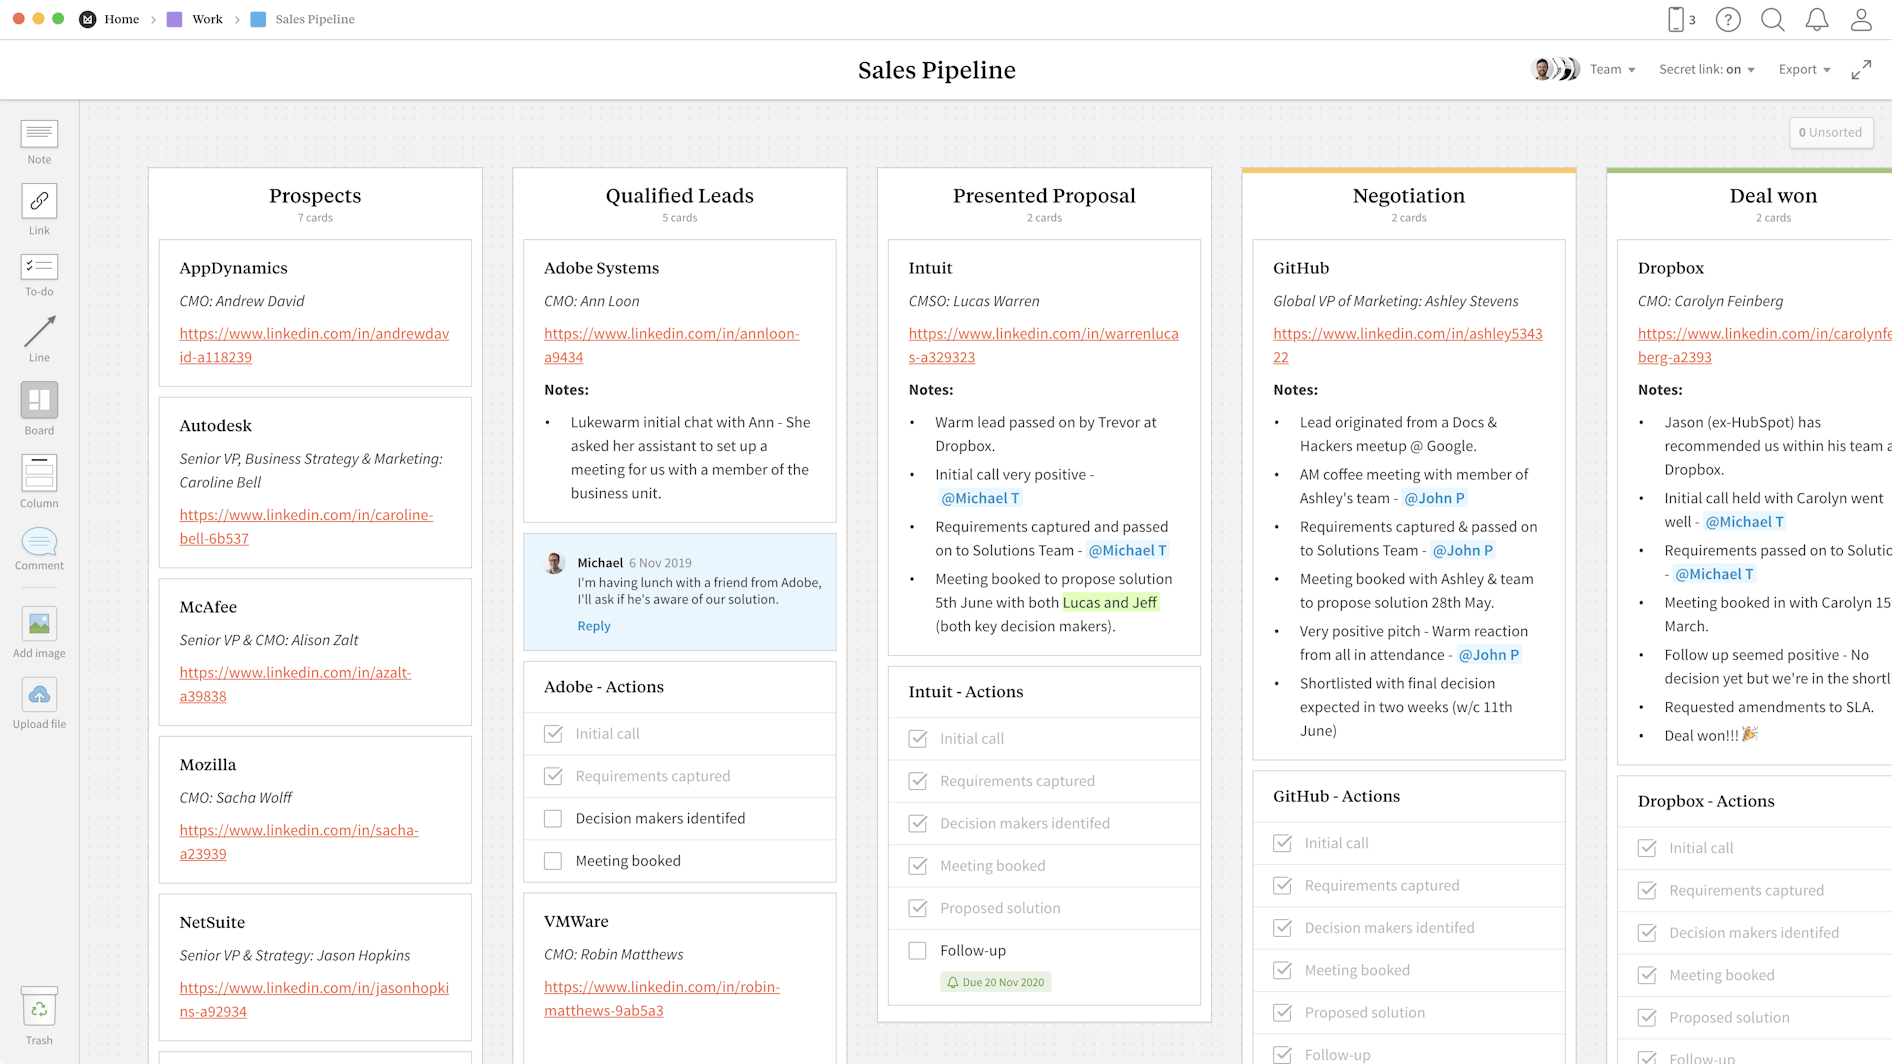Uncheck Adobe Initial call checkbox
The height and width of the screenshot is (1064, 1892).
553,734
